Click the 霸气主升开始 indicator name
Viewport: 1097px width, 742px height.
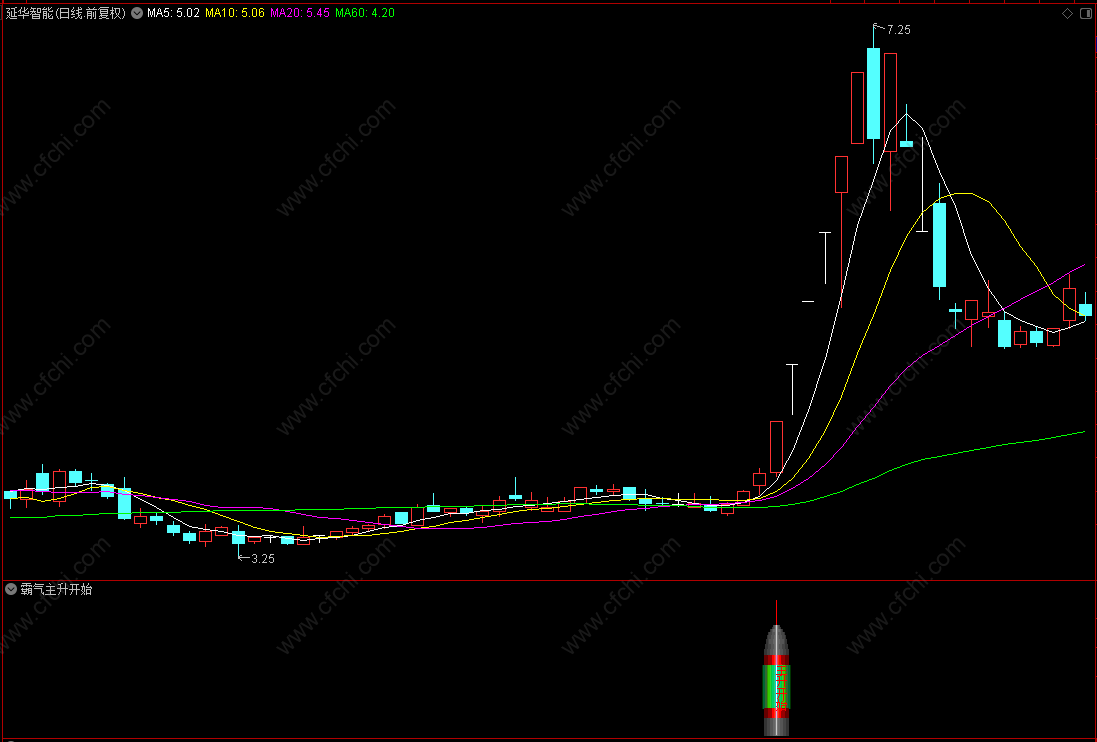click(56, 590)
